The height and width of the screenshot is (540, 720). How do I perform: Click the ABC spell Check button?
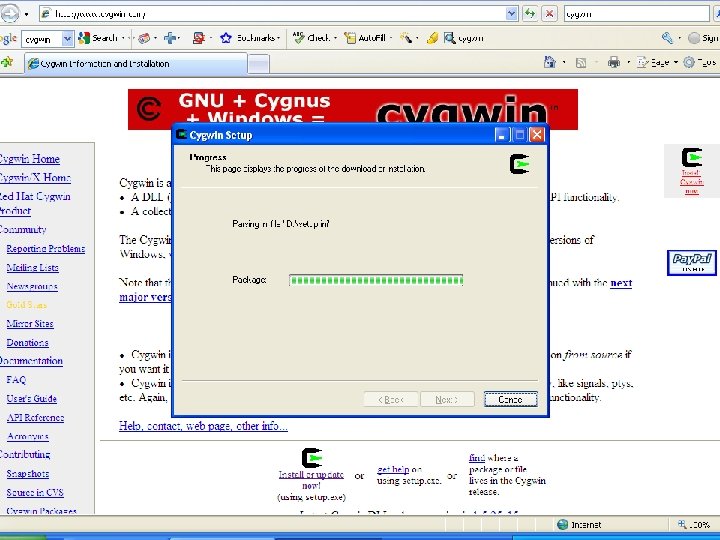312,38
